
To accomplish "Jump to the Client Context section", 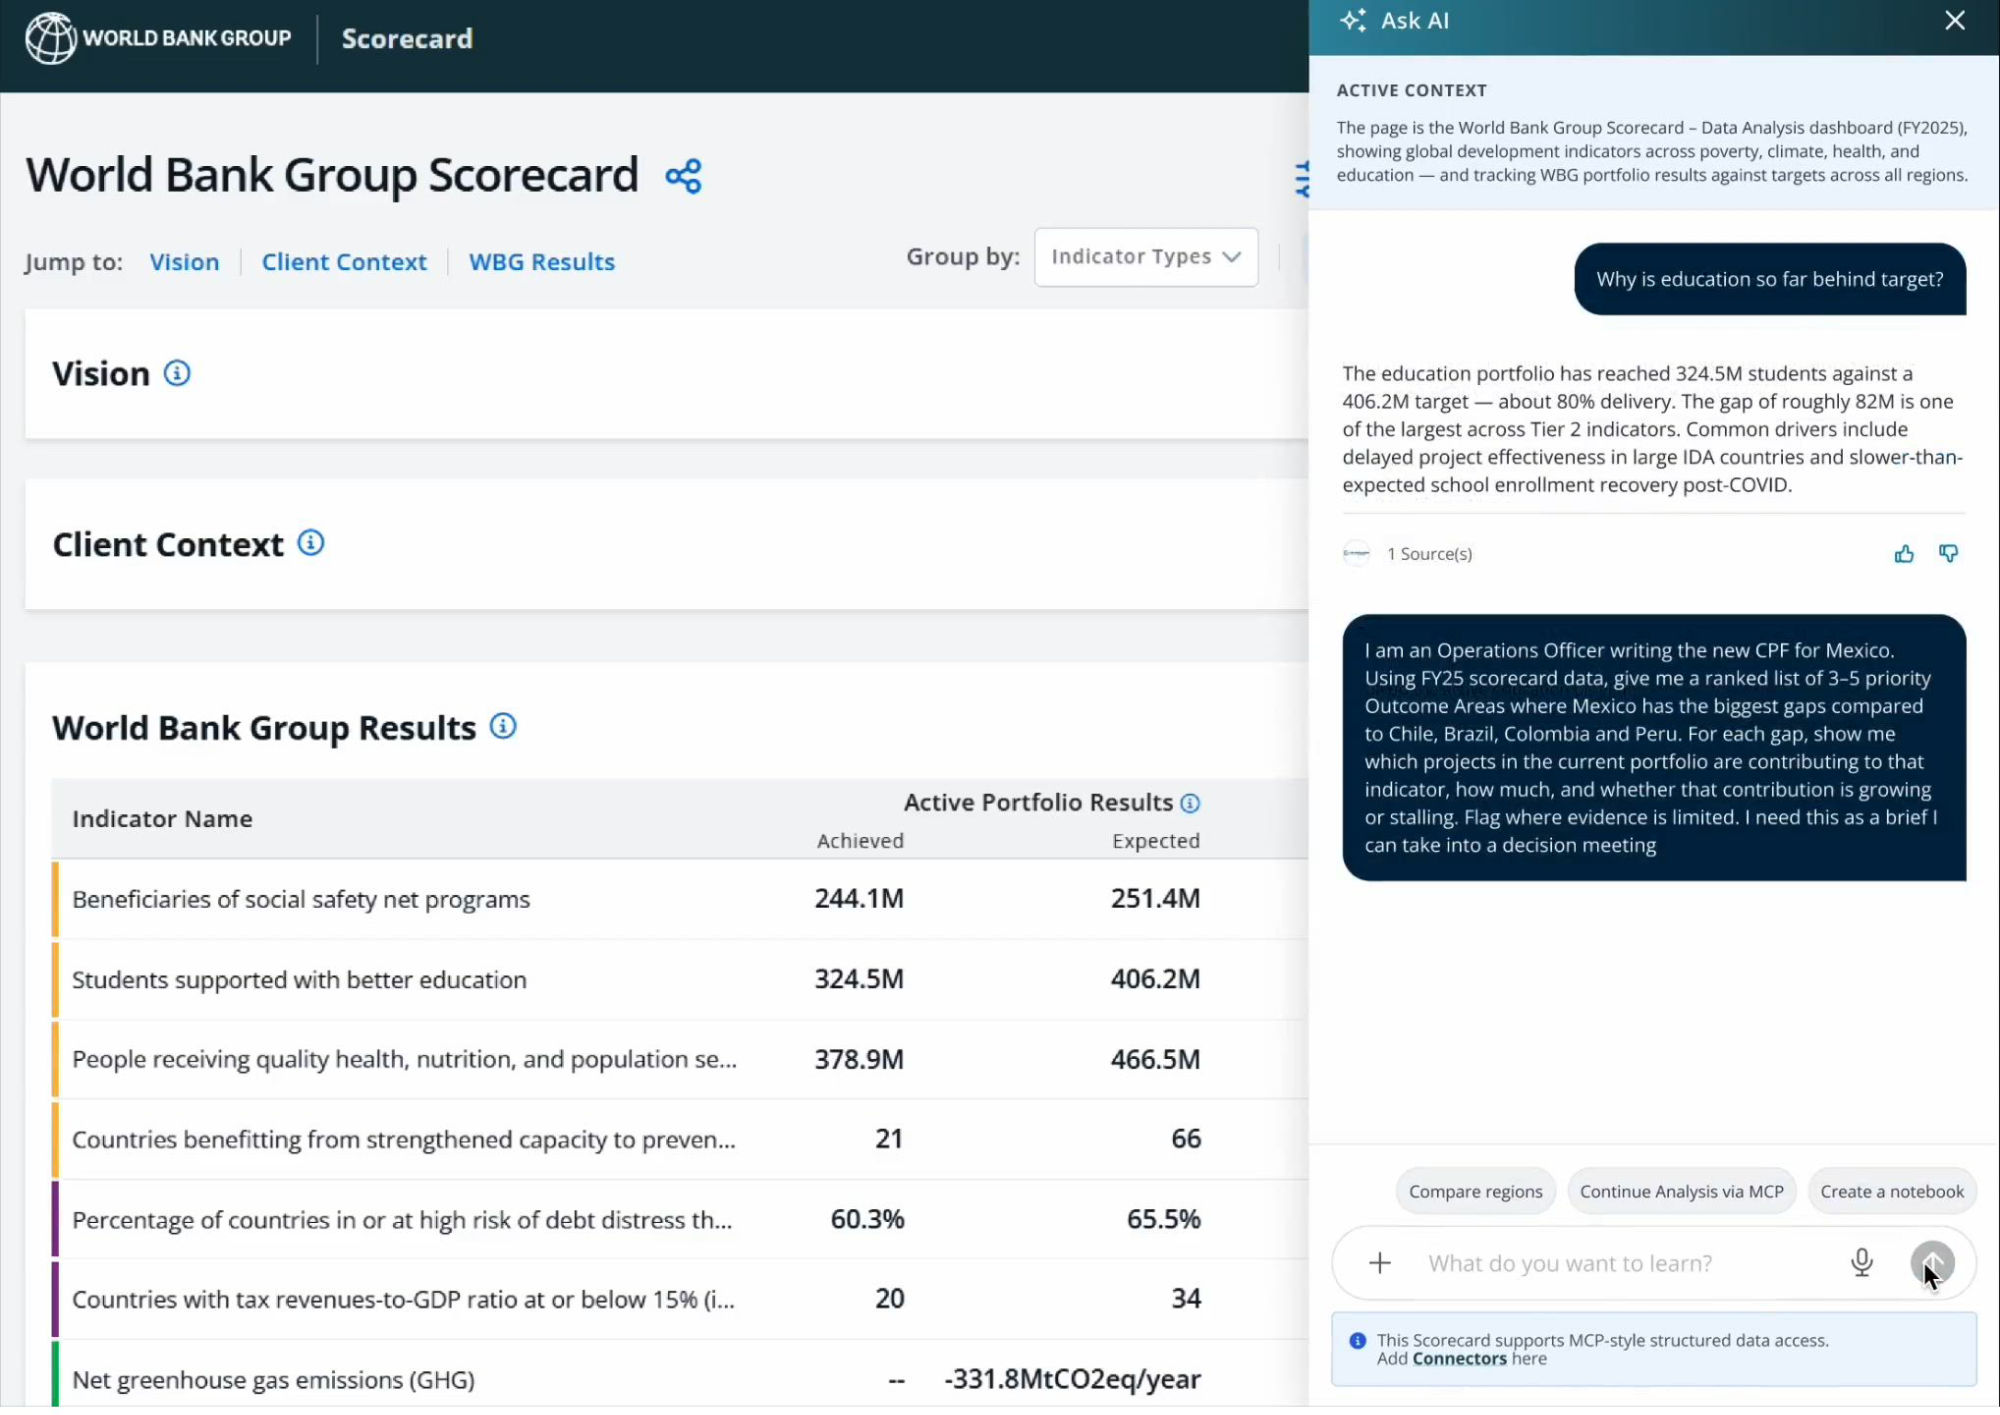I will click(x=344, y=262).
